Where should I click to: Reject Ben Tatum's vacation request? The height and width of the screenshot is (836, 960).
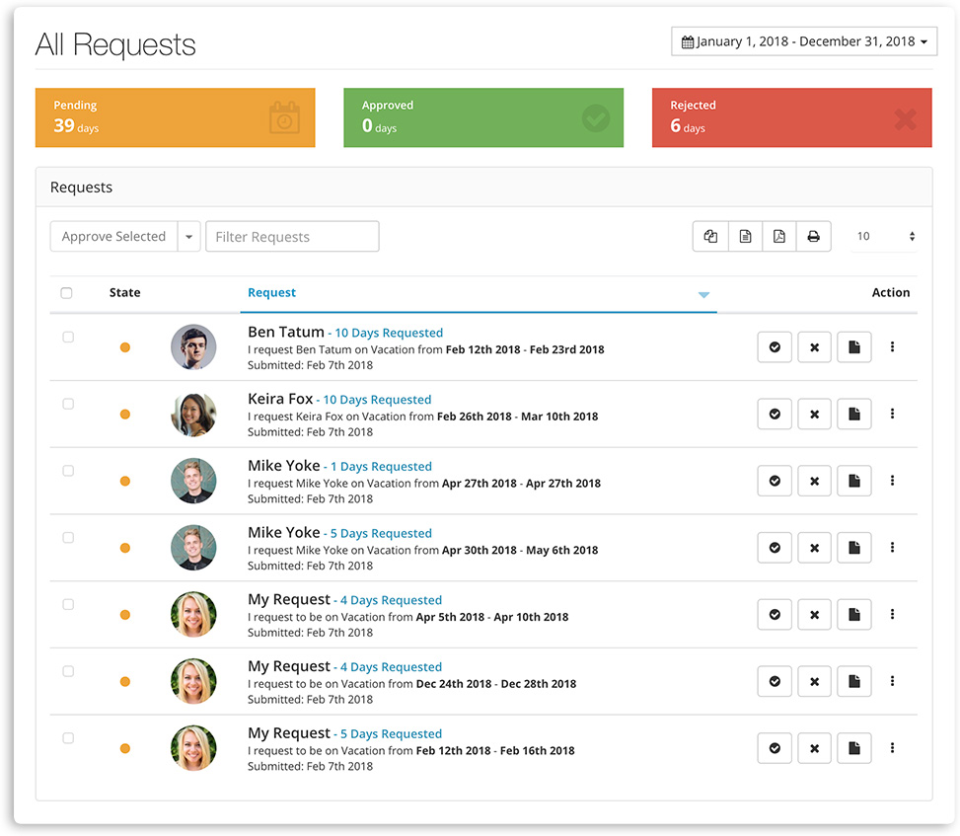pos(814,347)
